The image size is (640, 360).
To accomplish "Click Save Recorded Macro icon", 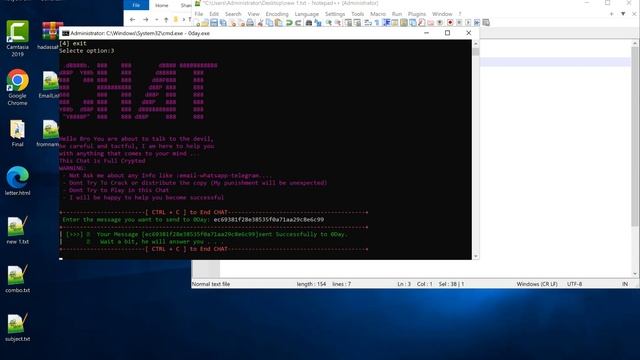I will pyautogui.click(x=485, y=23).
